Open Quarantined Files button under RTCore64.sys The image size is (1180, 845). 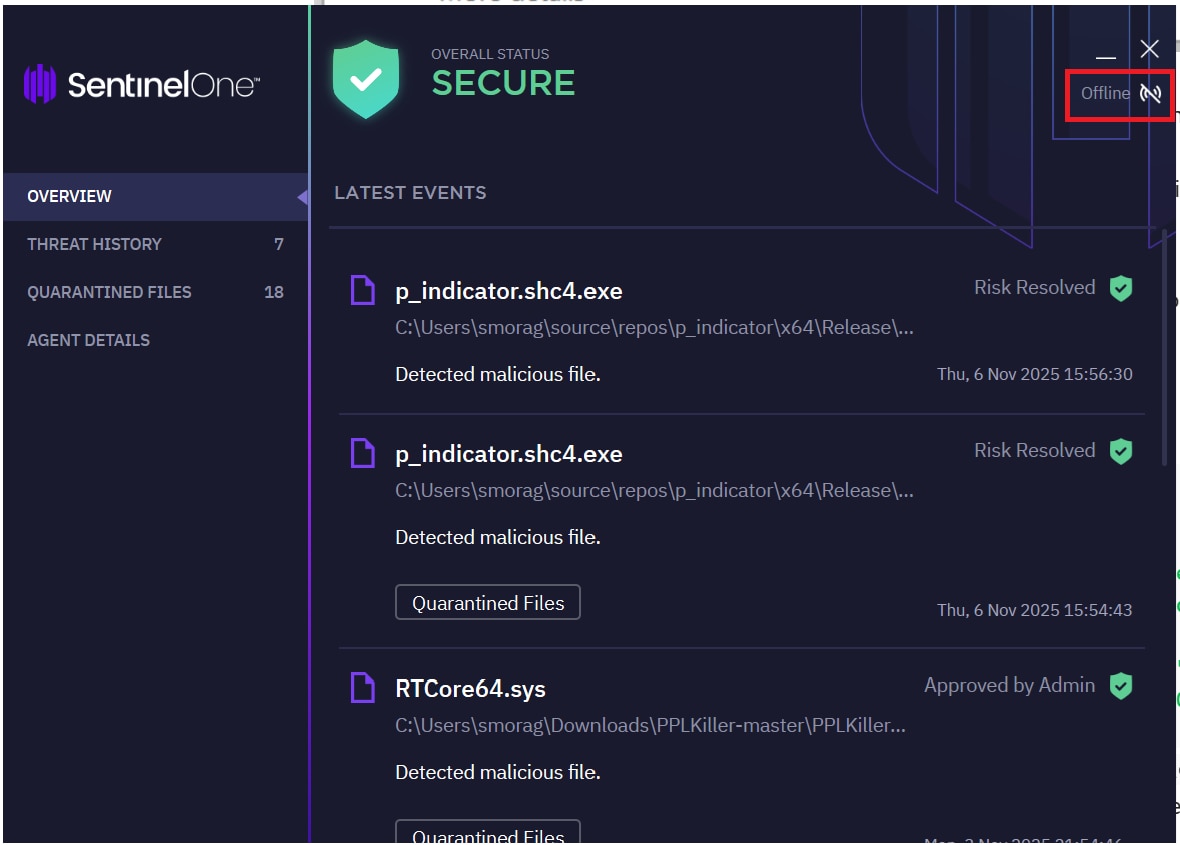click(488, 831)
